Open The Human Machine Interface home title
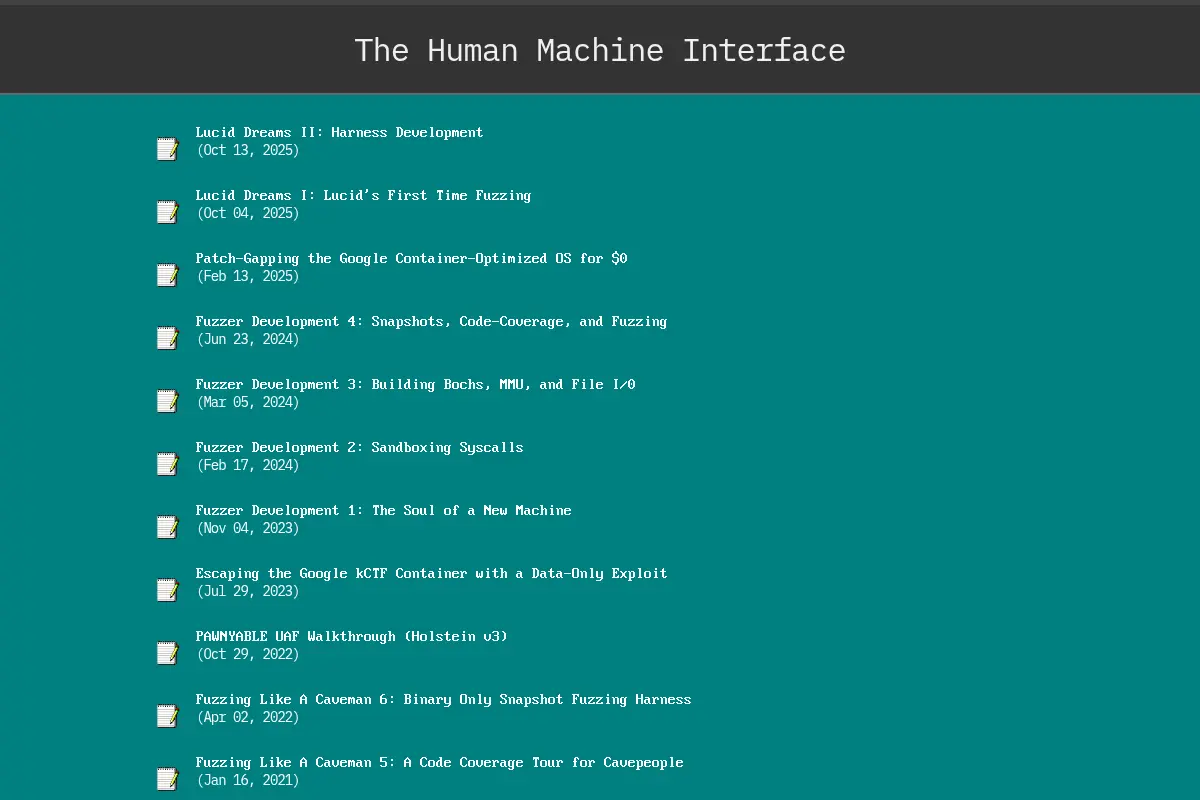Screen dimensions: 1200x800 click(600, 50)
